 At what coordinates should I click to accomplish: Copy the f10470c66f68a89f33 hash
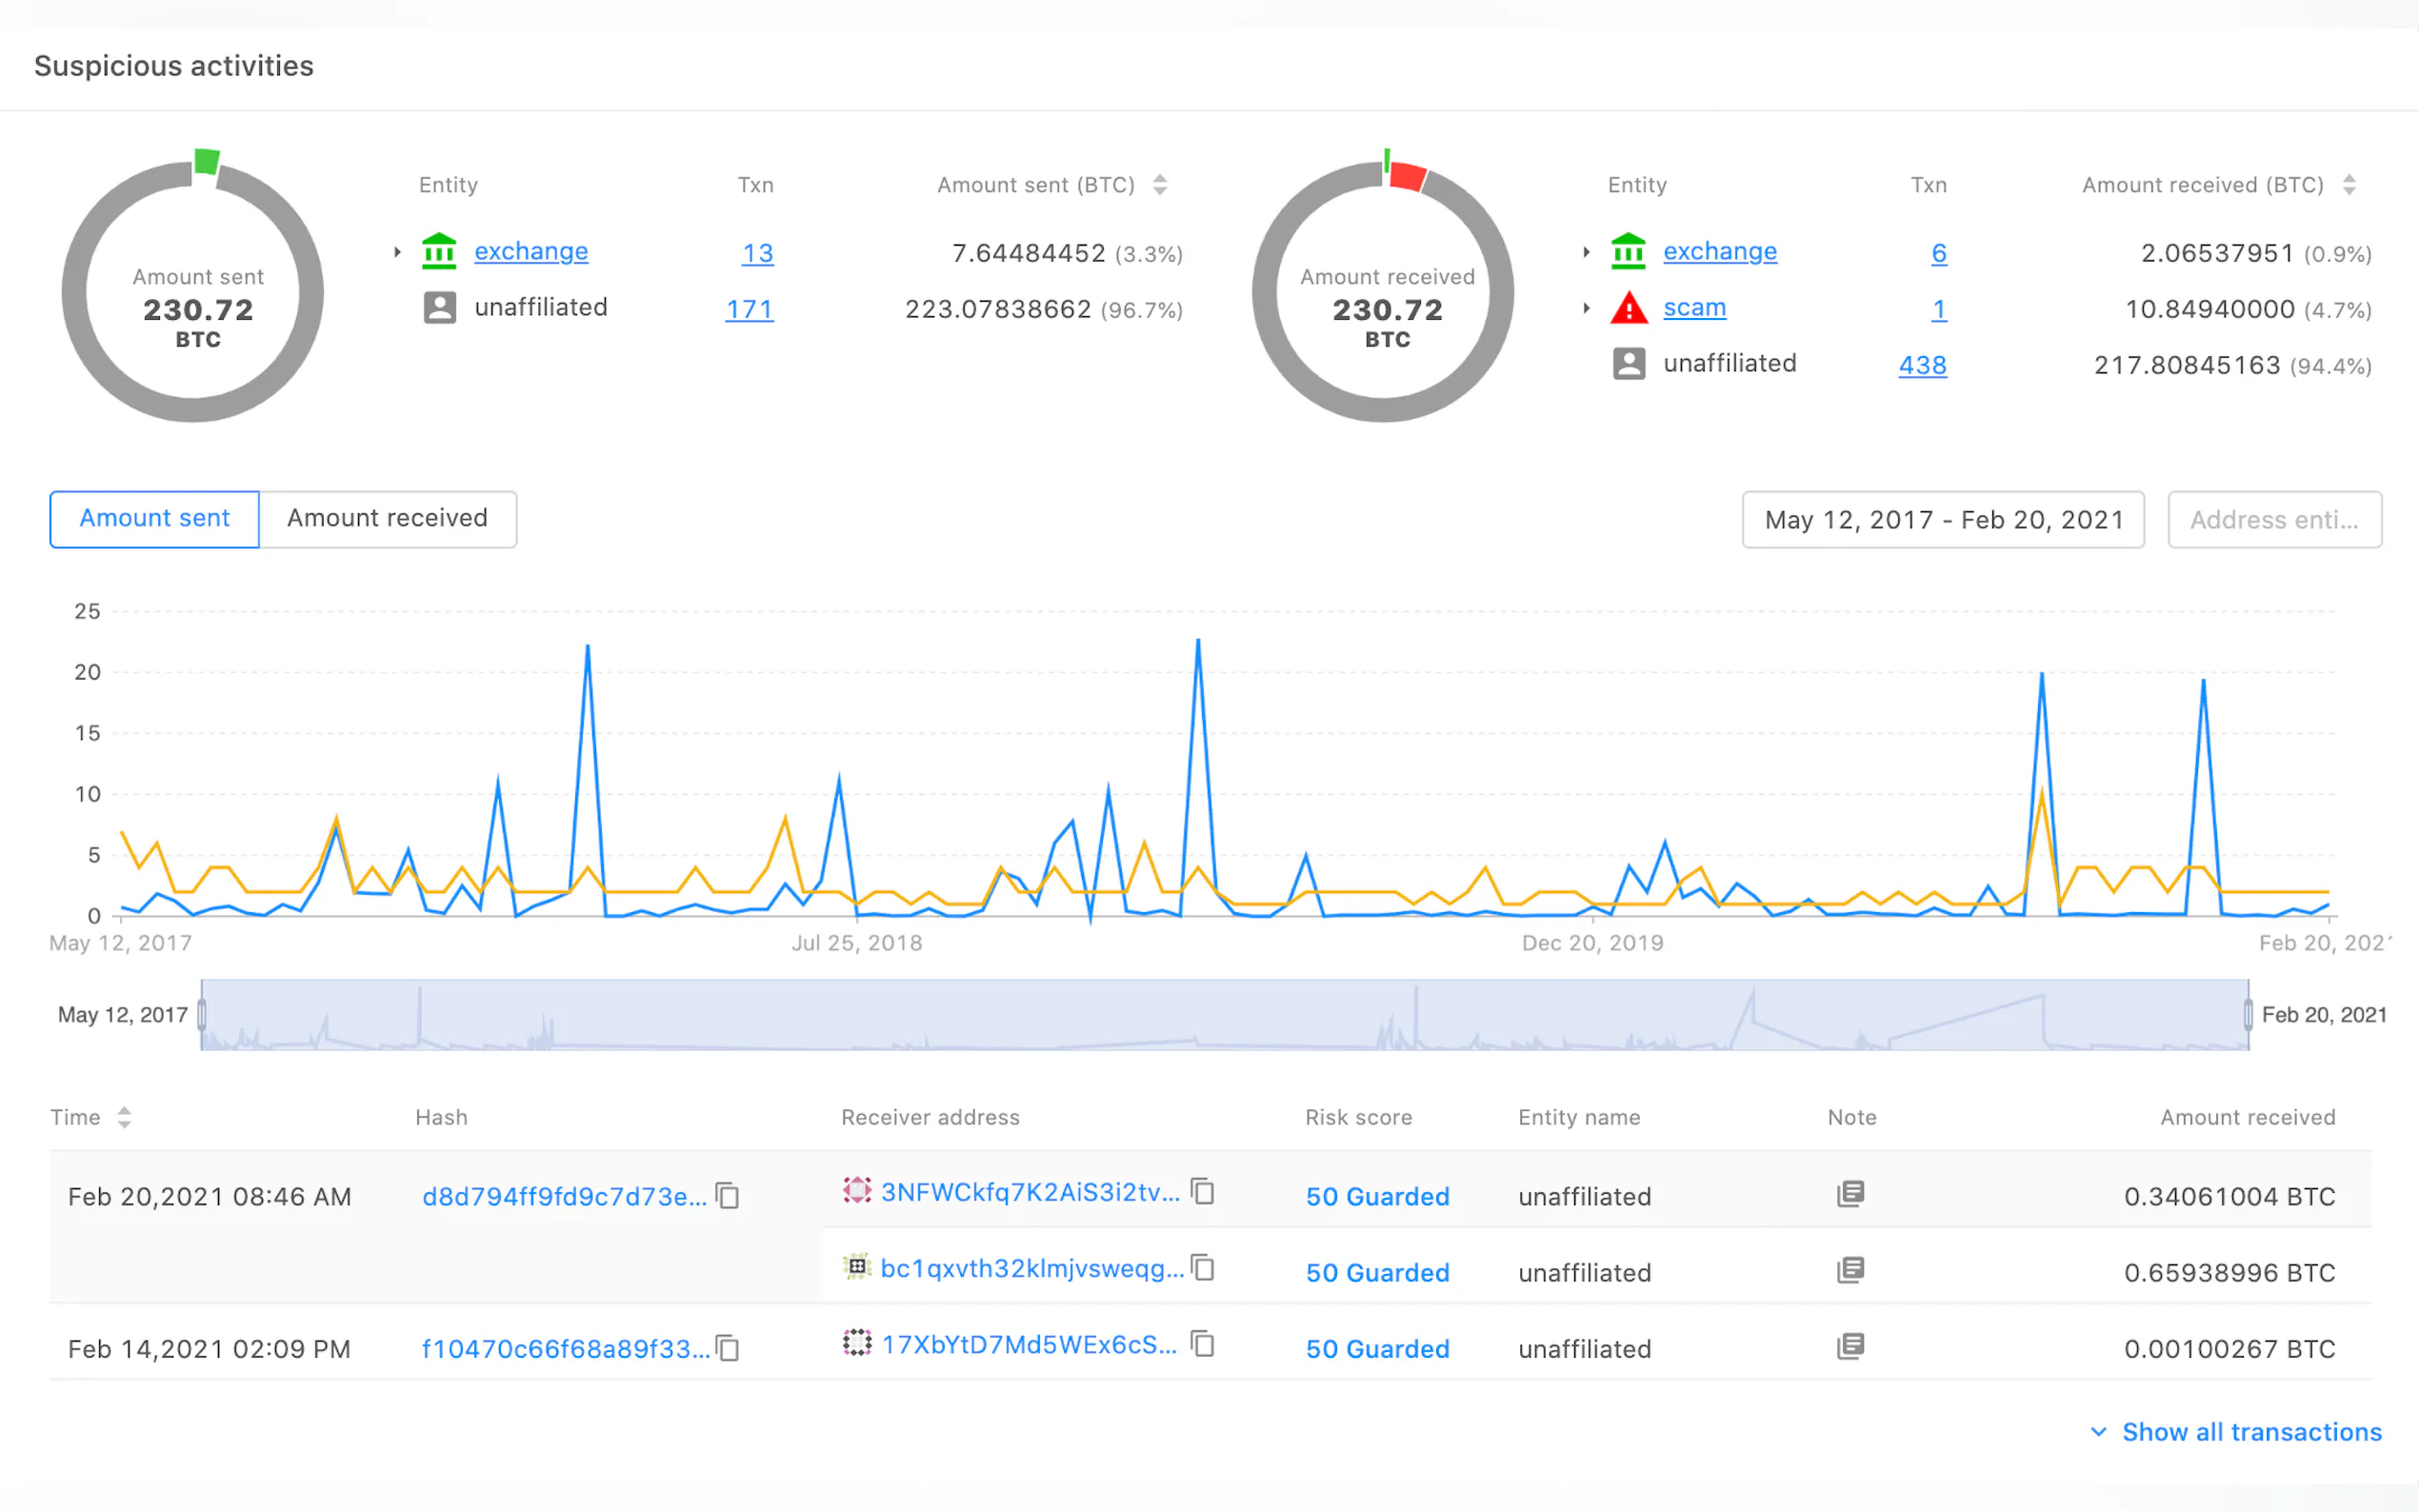[x=728, y=1349]
